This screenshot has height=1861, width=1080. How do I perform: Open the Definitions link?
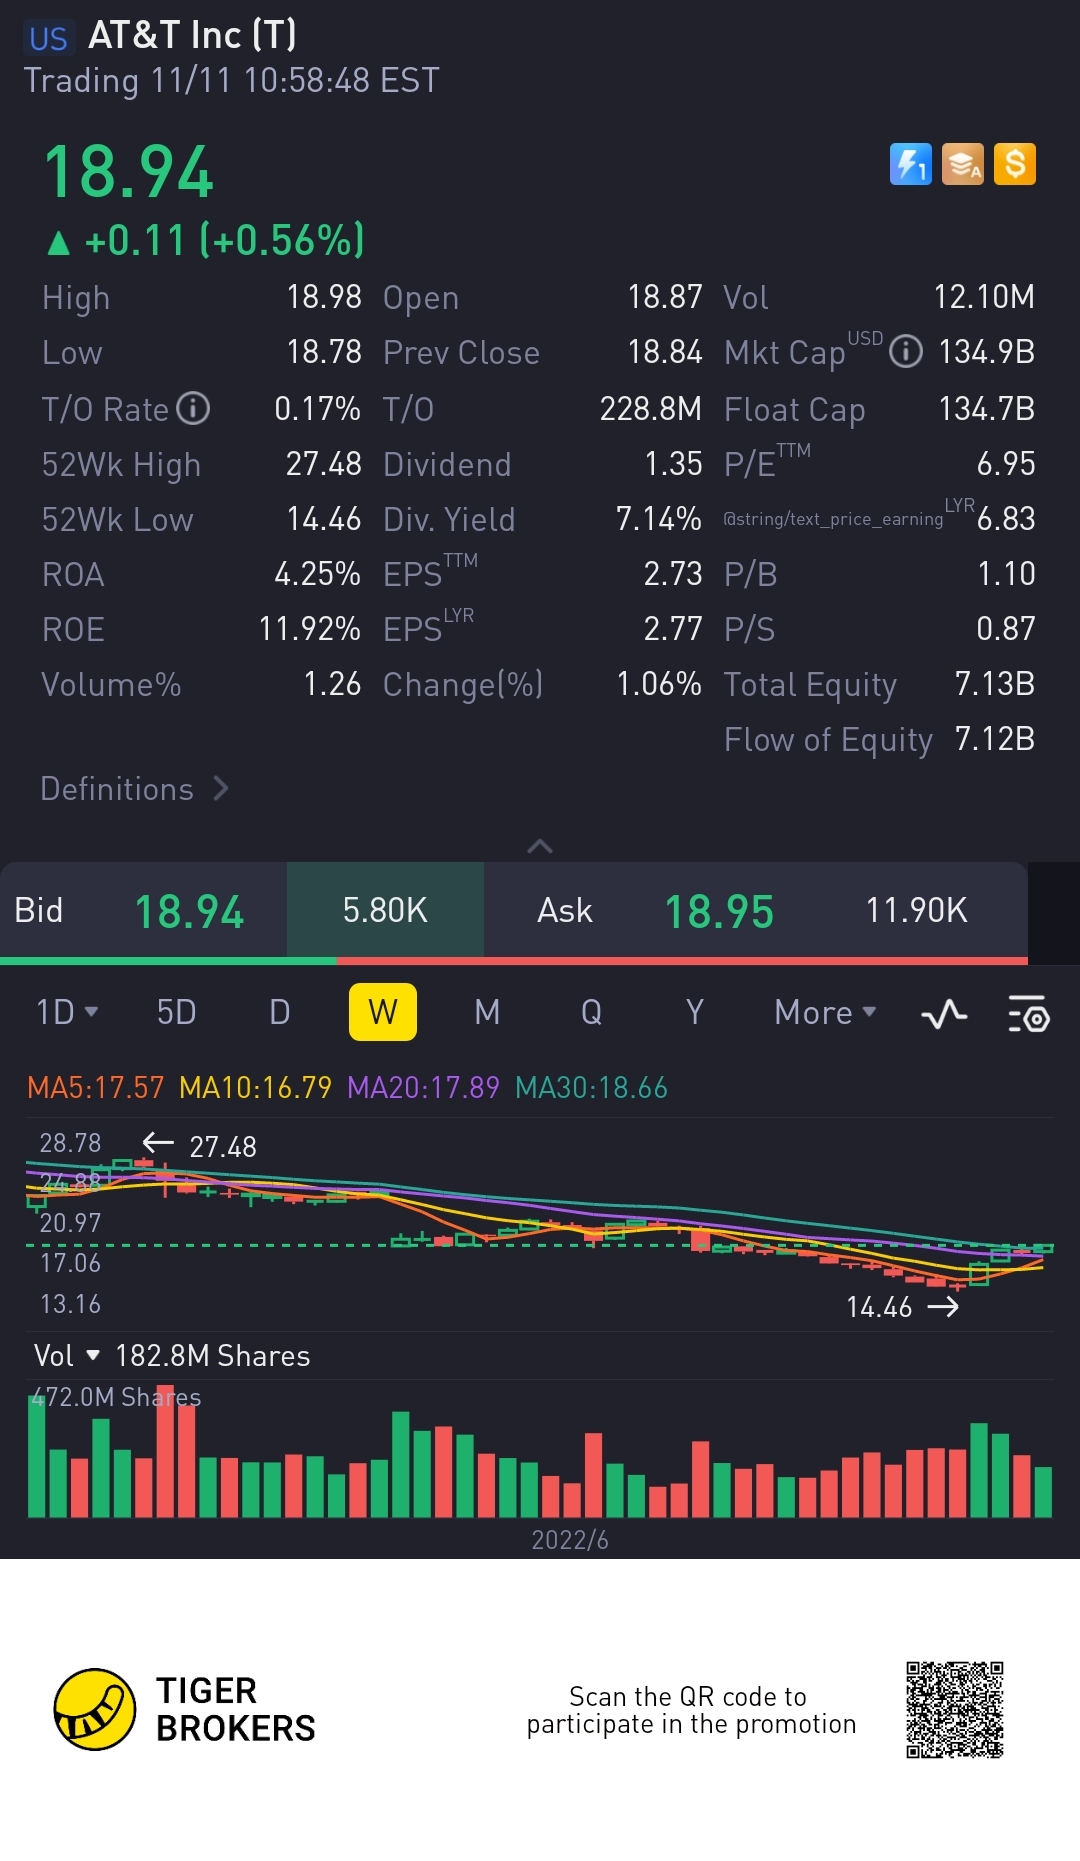pyautogui.click(x=135, y=789)
